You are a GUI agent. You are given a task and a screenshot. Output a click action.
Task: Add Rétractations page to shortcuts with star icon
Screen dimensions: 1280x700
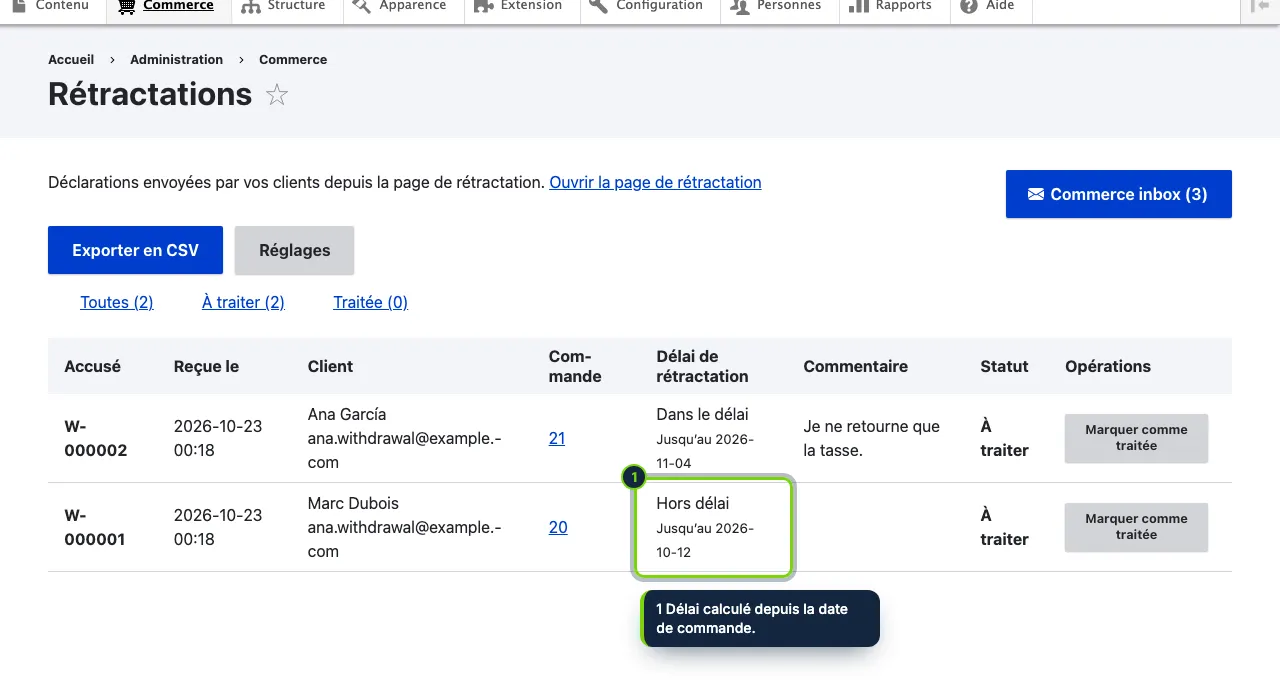coord(277,95)
